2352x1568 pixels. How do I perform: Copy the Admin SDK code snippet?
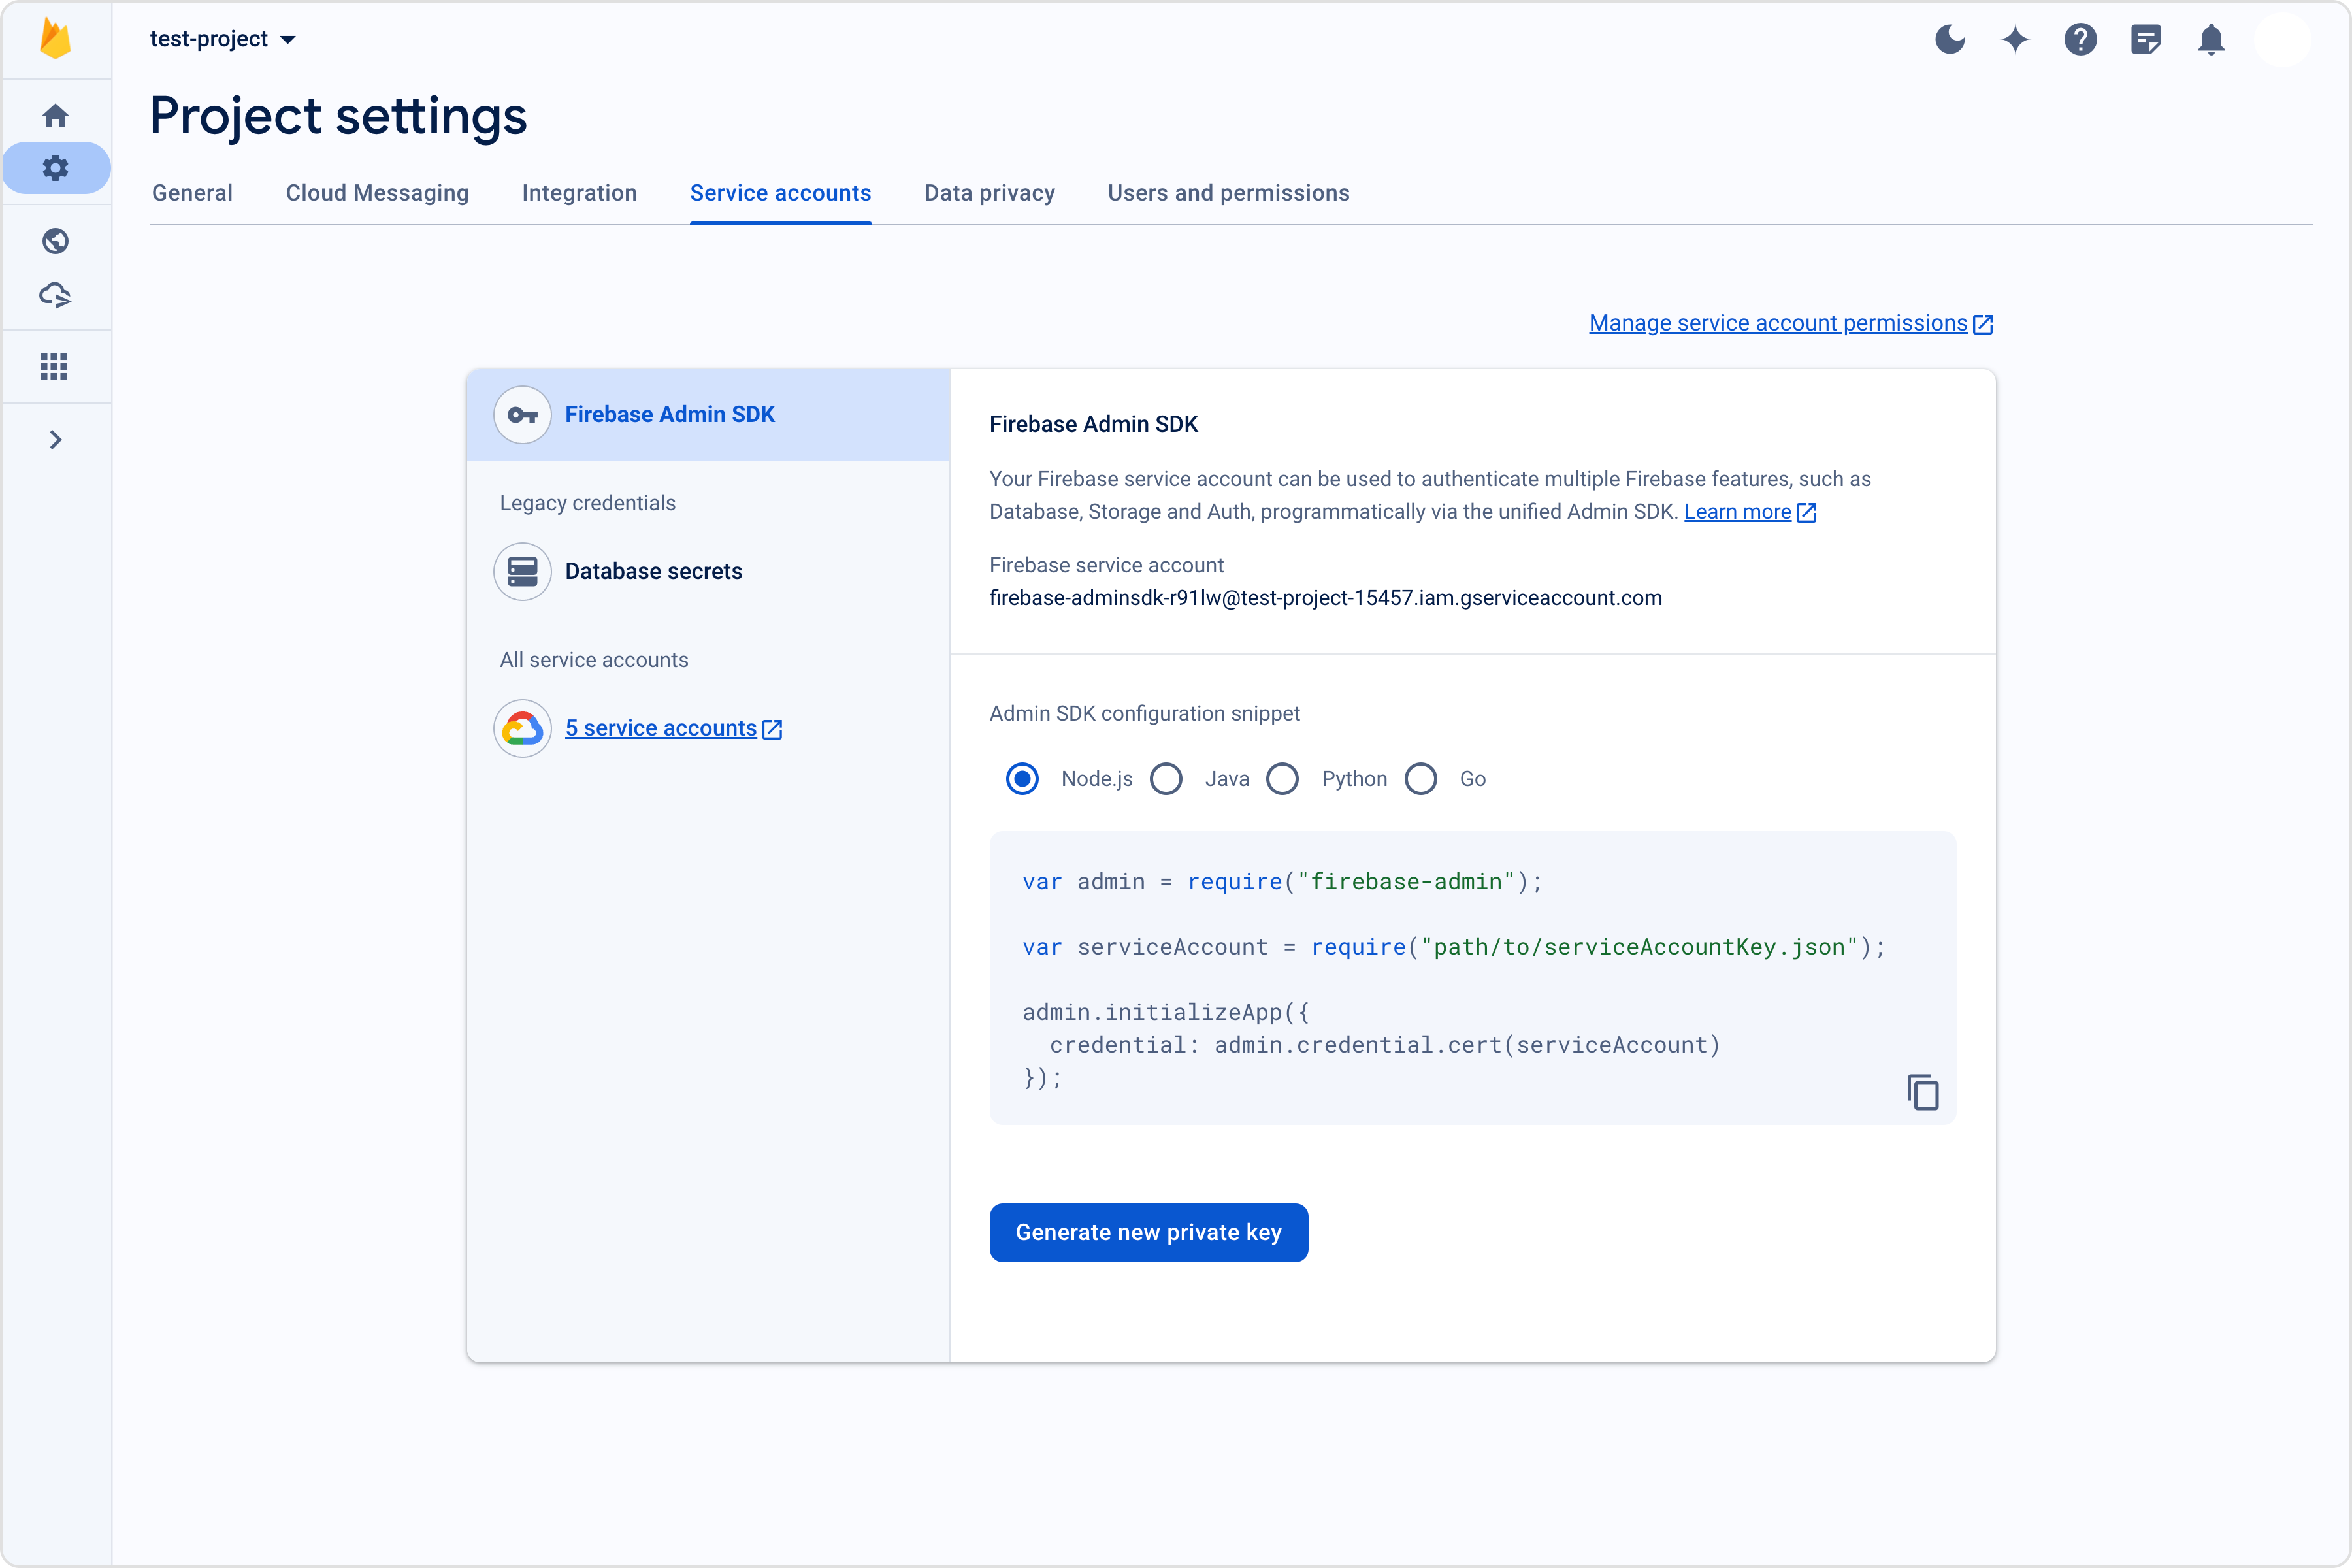[x=1922, y=1092]
